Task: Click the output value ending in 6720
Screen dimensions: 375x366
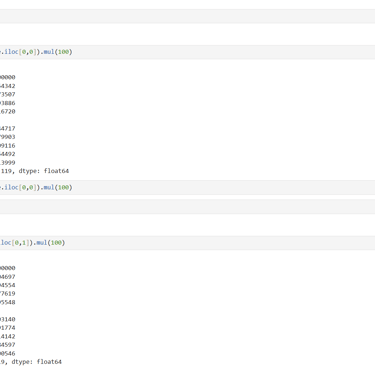Action: tap(8, 111)
